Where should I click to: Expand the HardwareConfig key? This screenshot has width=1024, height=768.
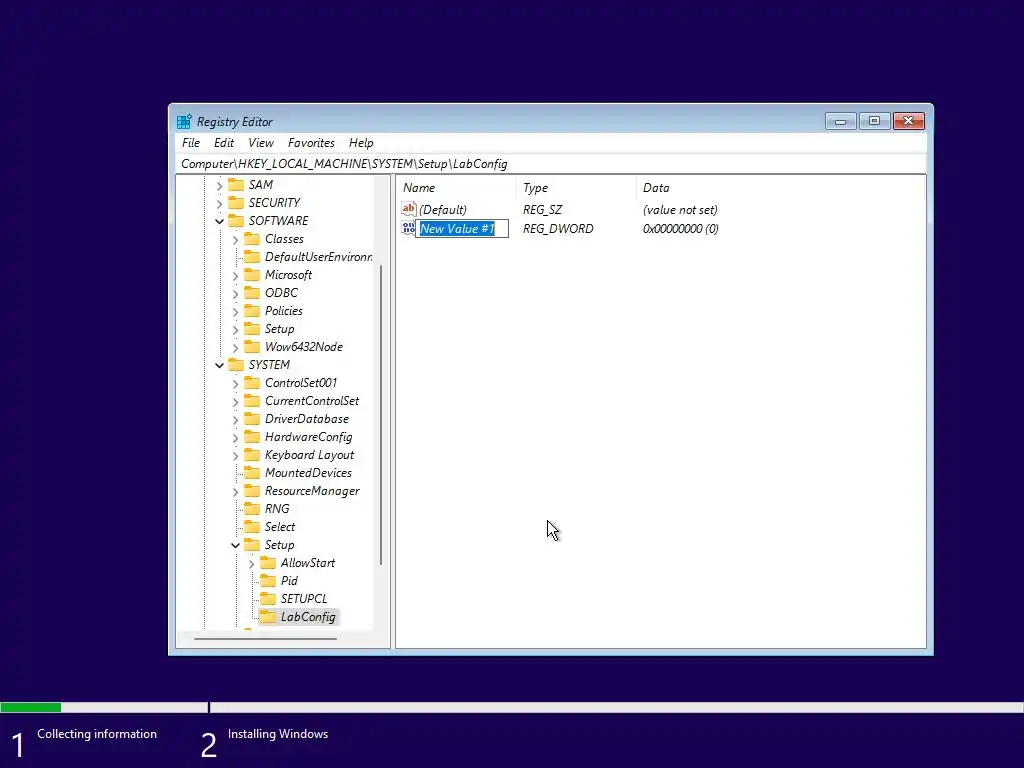[x=235, y=438]
